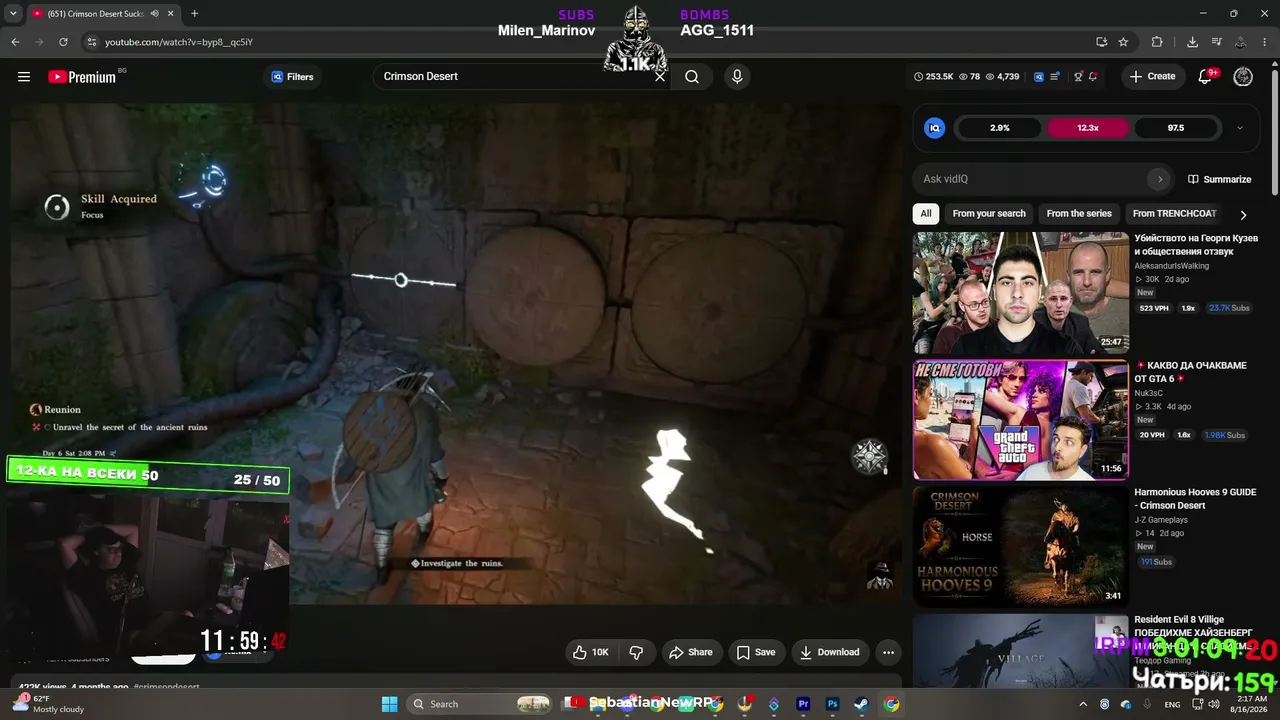Select From the series chip
The image size is (1280, 720).
[x=1079, y=213]
